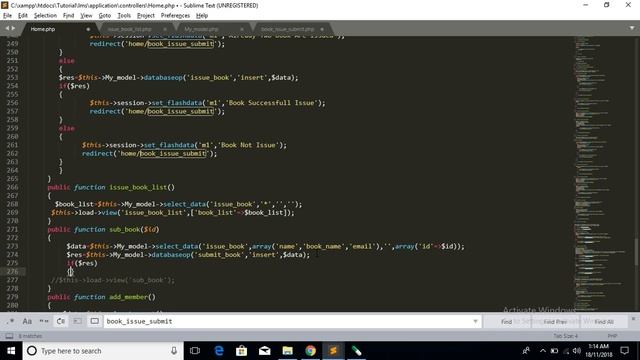The width and height of the screenshot is (640, 360).
Task: Click the volume speaker icon
Action: pyautogui.click(x=576, y=351)
